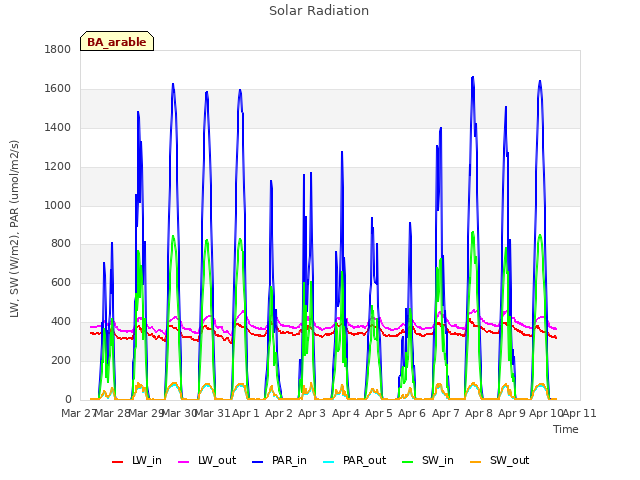Toggle the SW_out legend entry

click(x=500, y=460)
